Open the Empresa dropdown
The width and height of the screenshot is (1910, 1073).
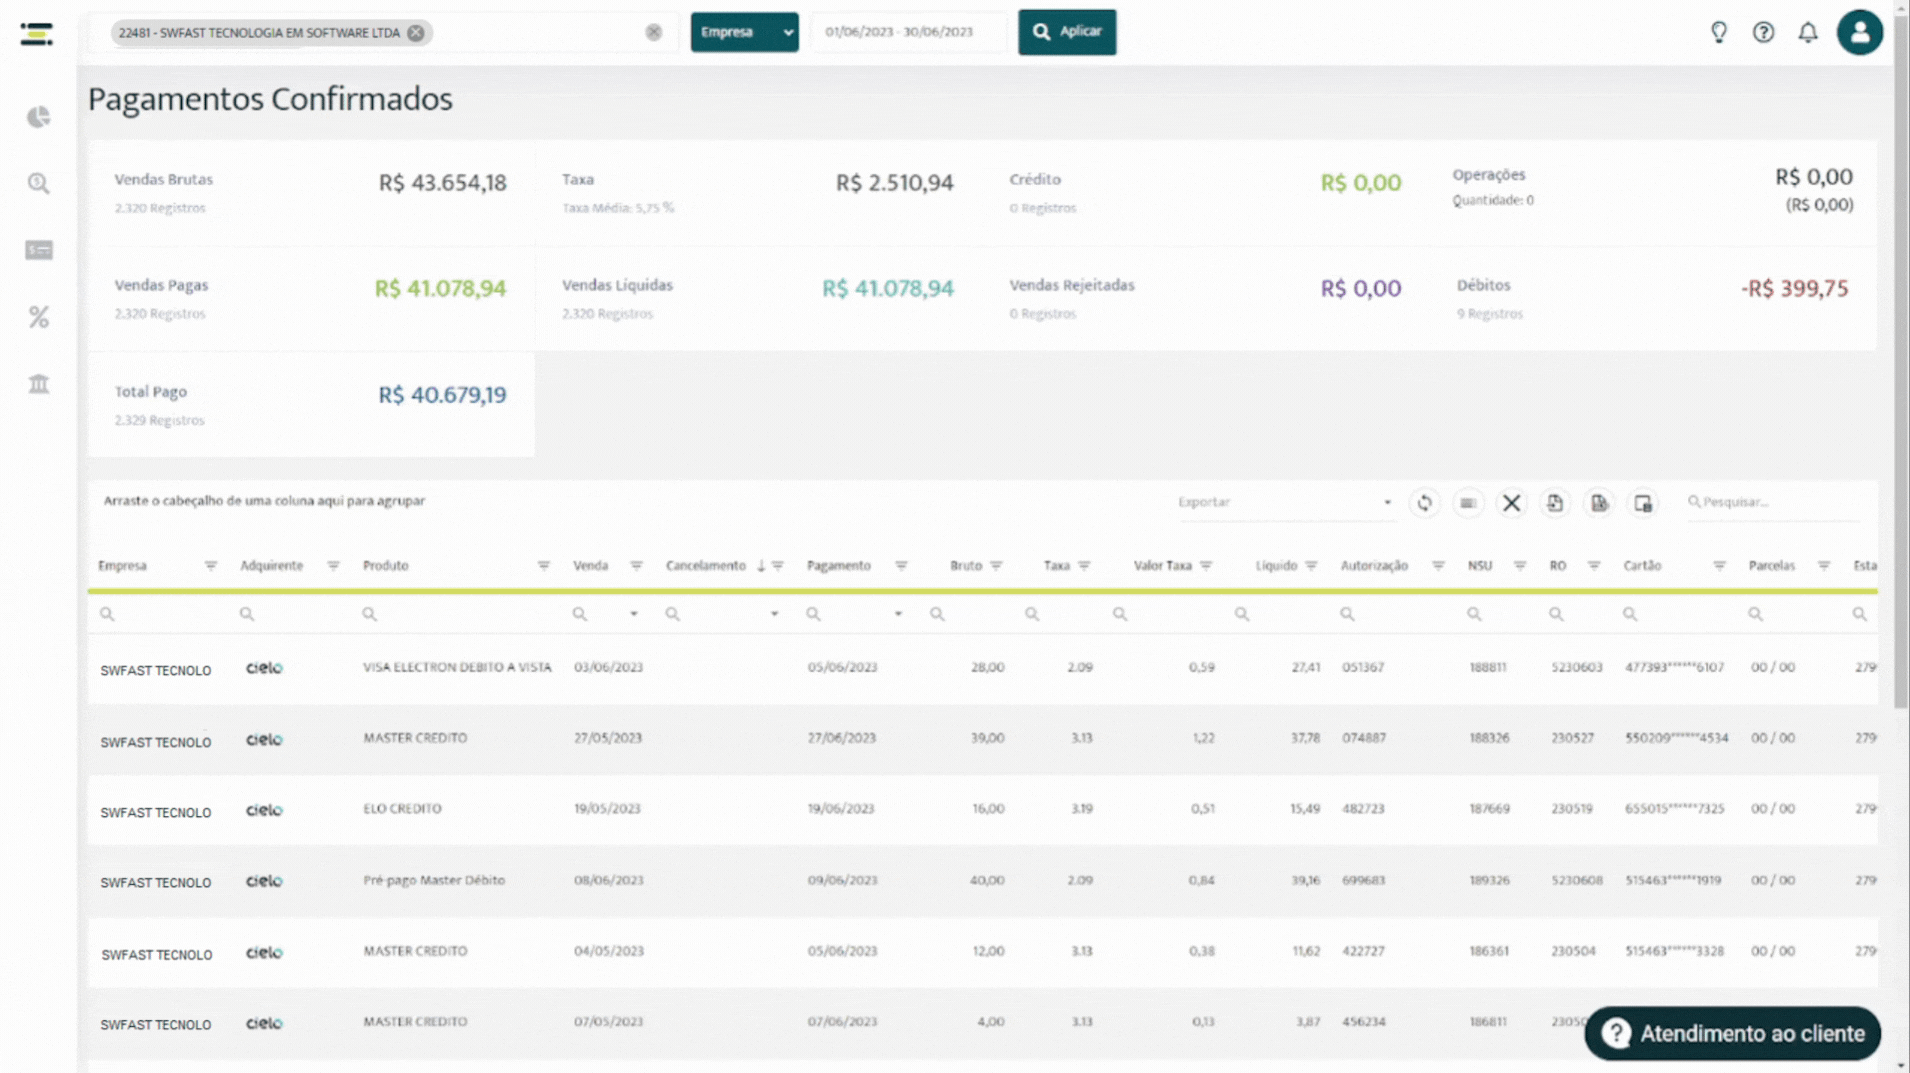click(744, 32)
